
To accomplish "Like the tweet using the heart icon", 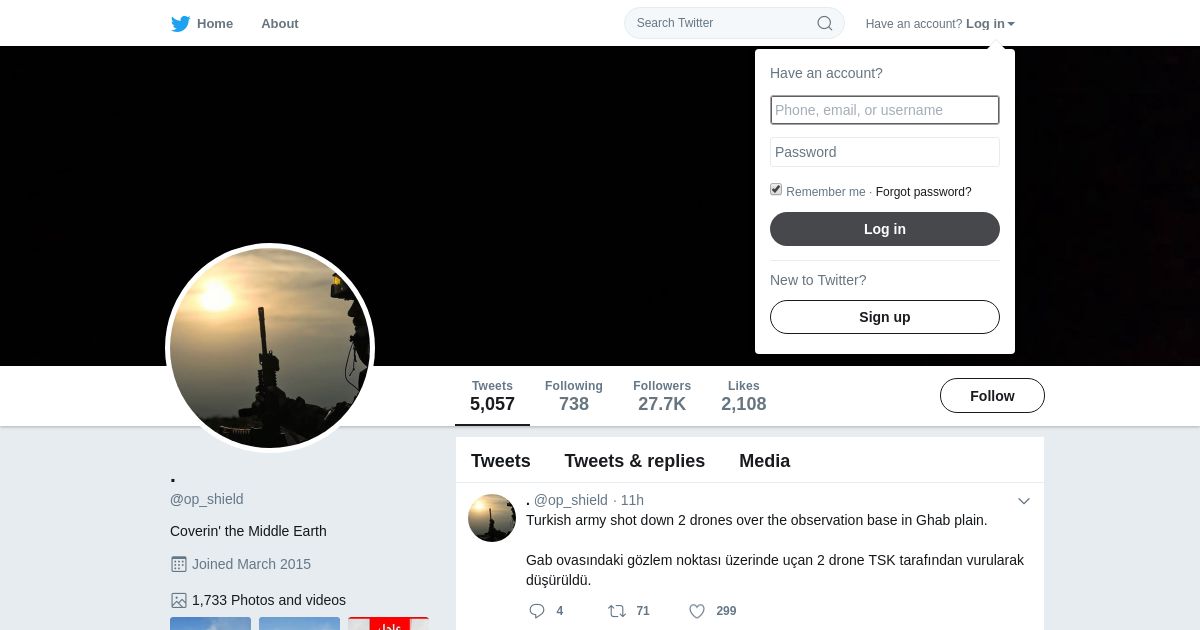I will [x=697, y=611].
